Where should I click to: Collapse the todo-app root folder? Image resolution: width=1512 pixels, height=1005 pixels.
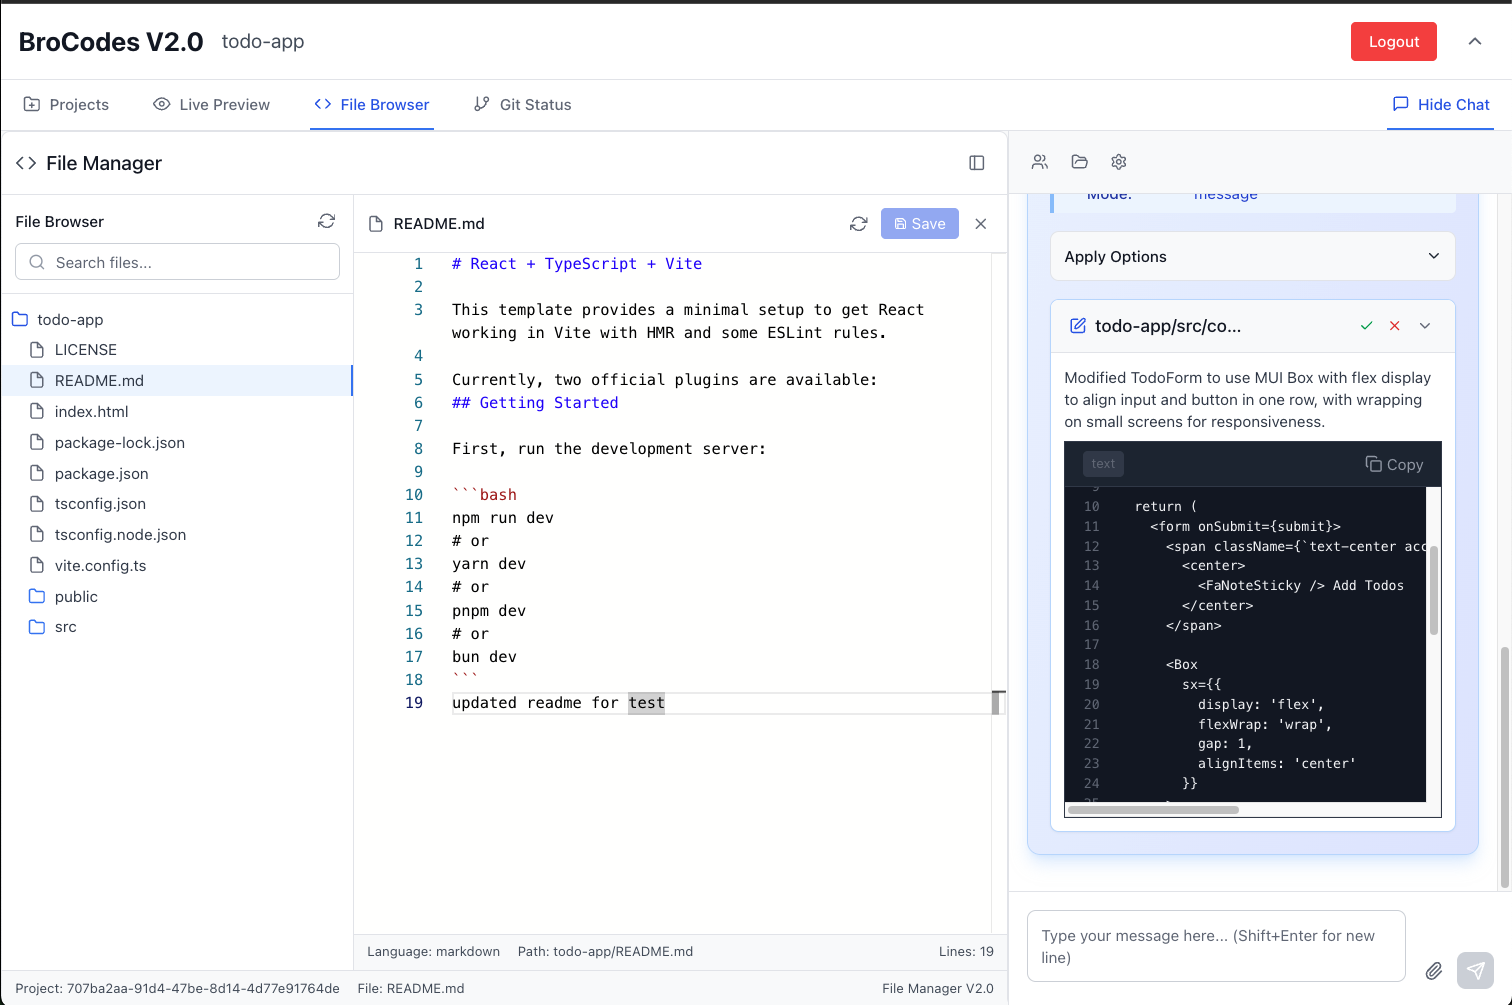pos(176,320)
